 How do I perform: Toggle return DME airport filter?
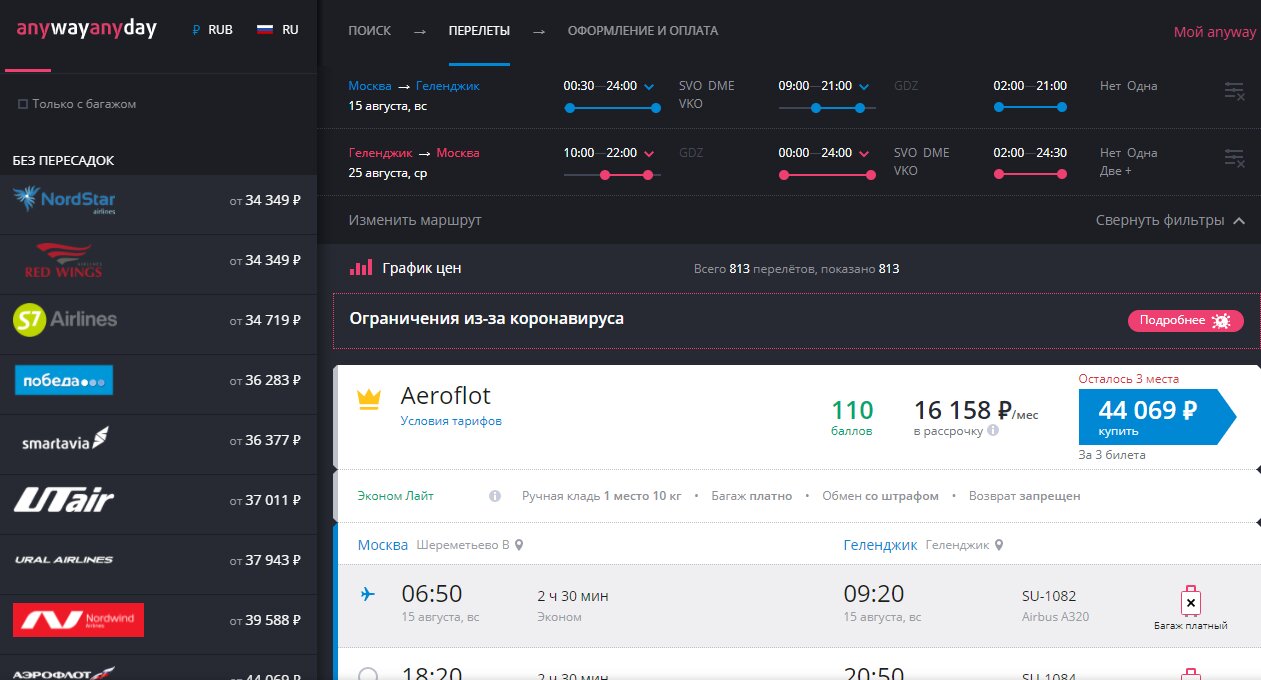[937, 153]
